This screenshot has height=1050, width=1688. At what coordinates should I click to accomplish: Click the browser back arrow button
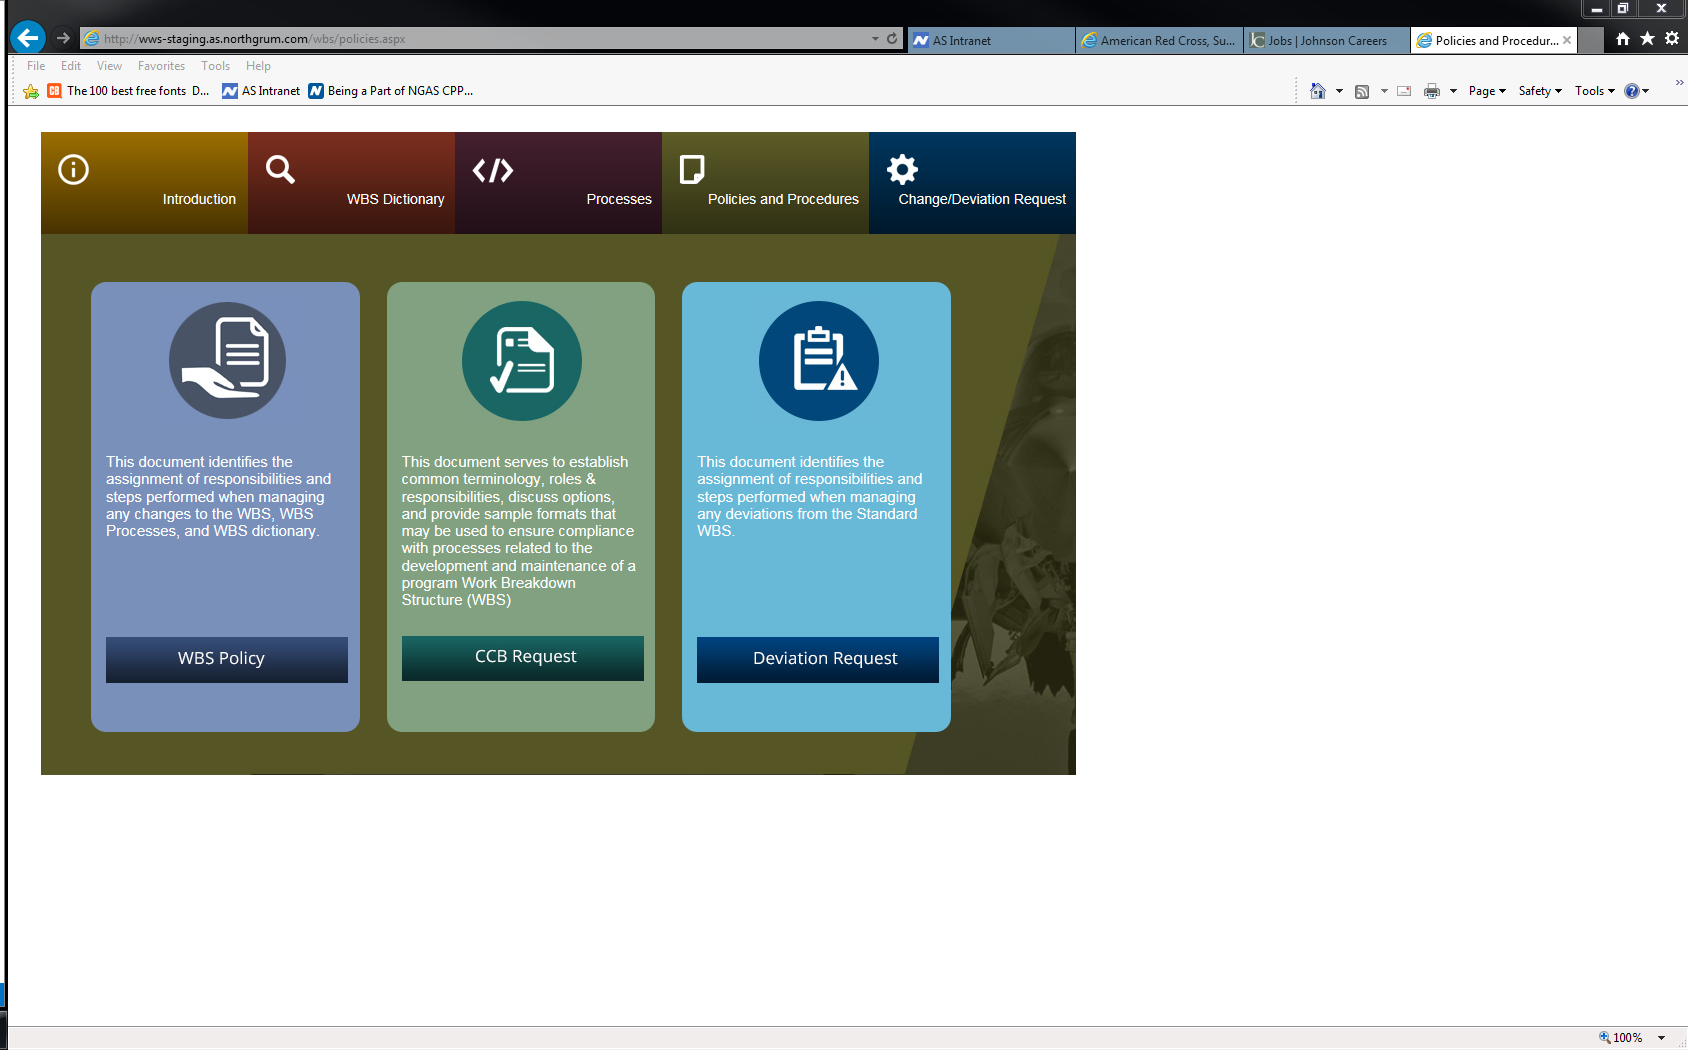pyautogui.click(x=28, y=38)
